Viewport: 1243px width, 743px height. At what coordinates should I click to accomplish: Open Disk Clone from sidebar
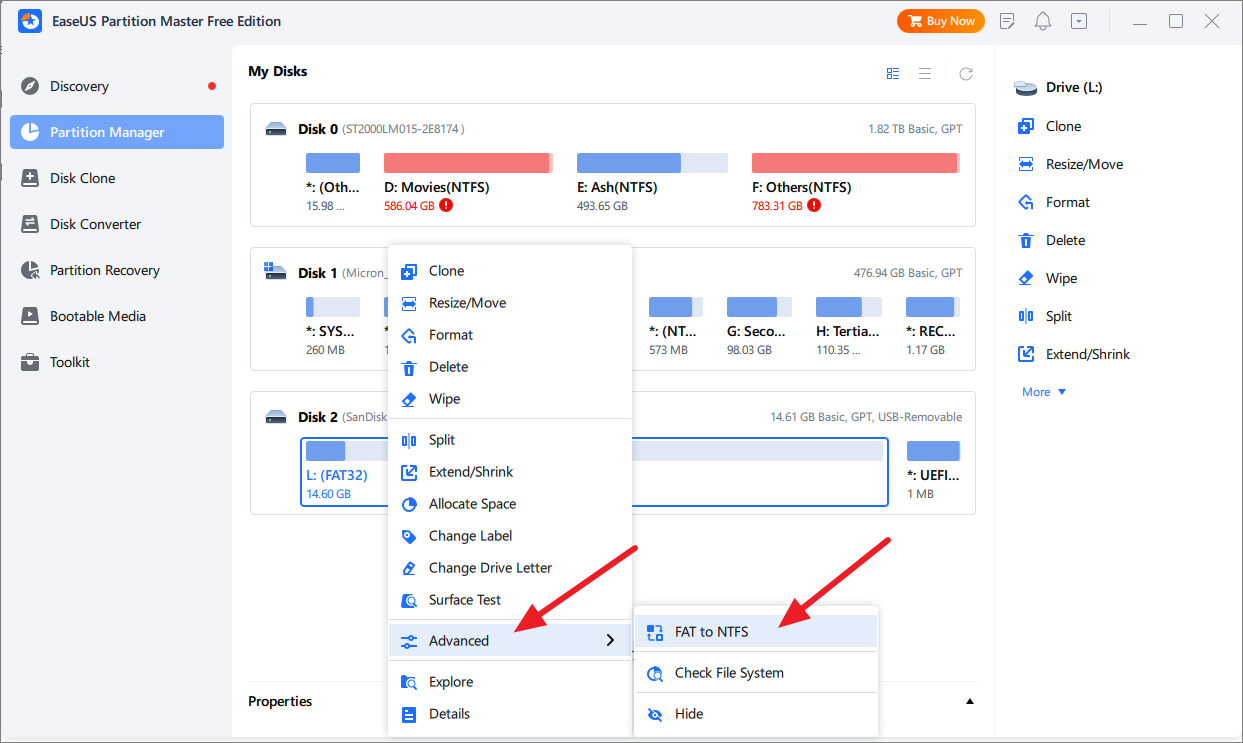[x=117, y=178]
